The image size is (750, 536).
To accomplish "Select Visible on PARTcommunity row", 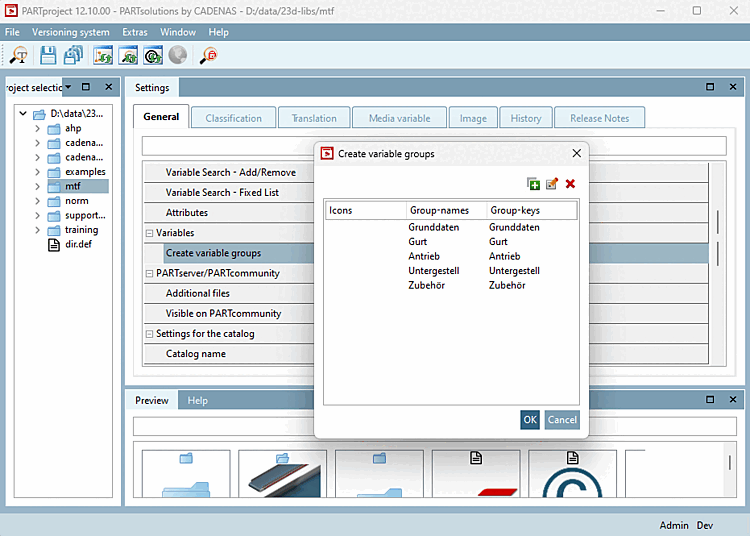I will click(223, 314).
